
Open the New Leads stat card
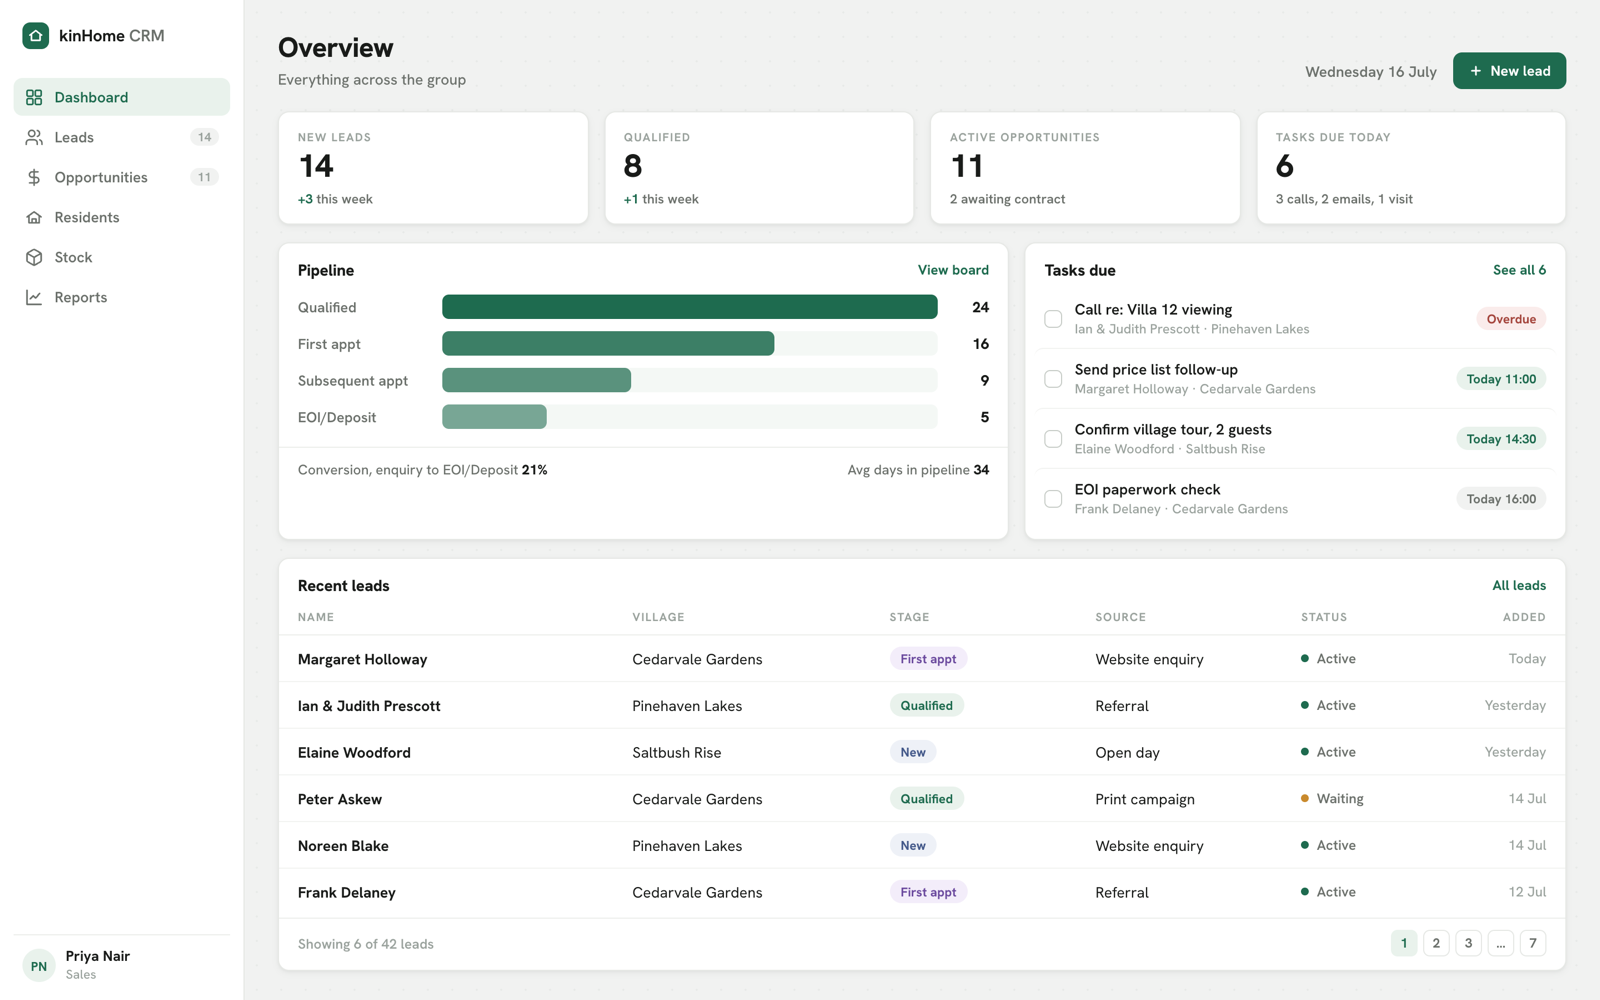coord(433,168)
